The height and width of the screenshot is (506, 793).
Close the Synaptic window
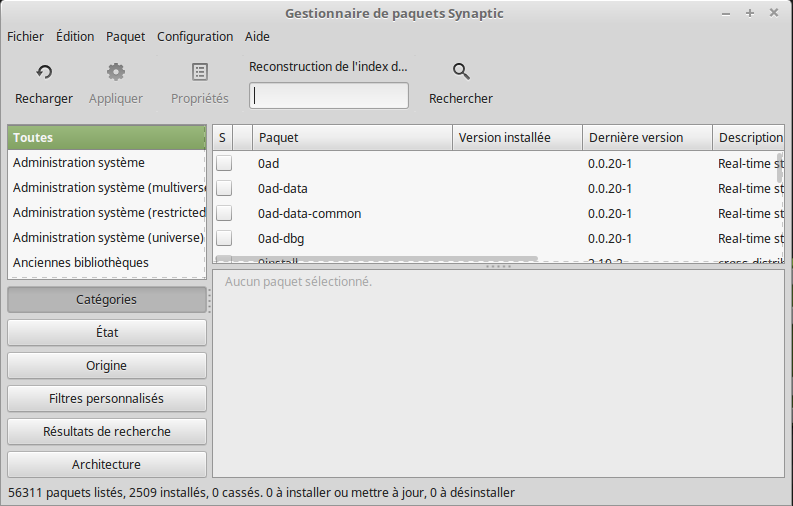pyautogui.click(x=774, y=13)
